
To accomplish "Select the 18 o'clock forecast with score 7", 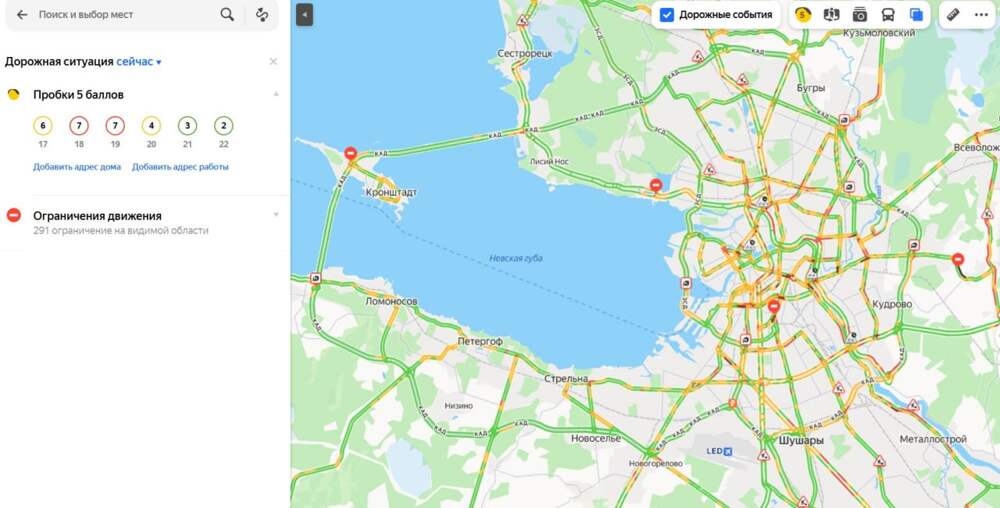I will [x=79, y=131].
